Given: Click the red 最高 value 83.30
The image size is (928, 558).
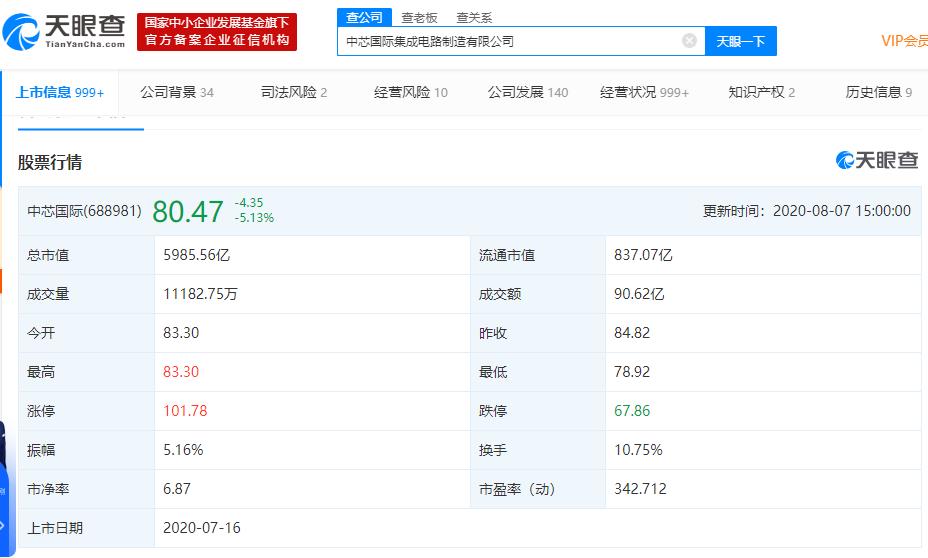Looking at the screenshot, I should point(181,372).
